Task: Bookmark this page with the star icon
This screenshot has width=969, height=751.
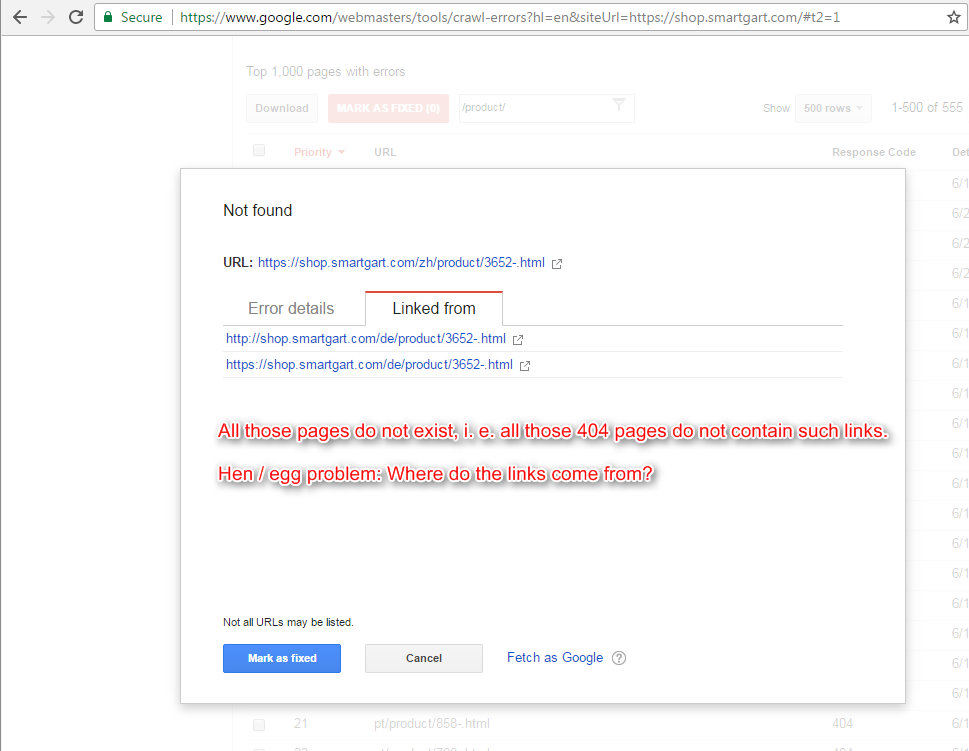Action: point(954,17)
